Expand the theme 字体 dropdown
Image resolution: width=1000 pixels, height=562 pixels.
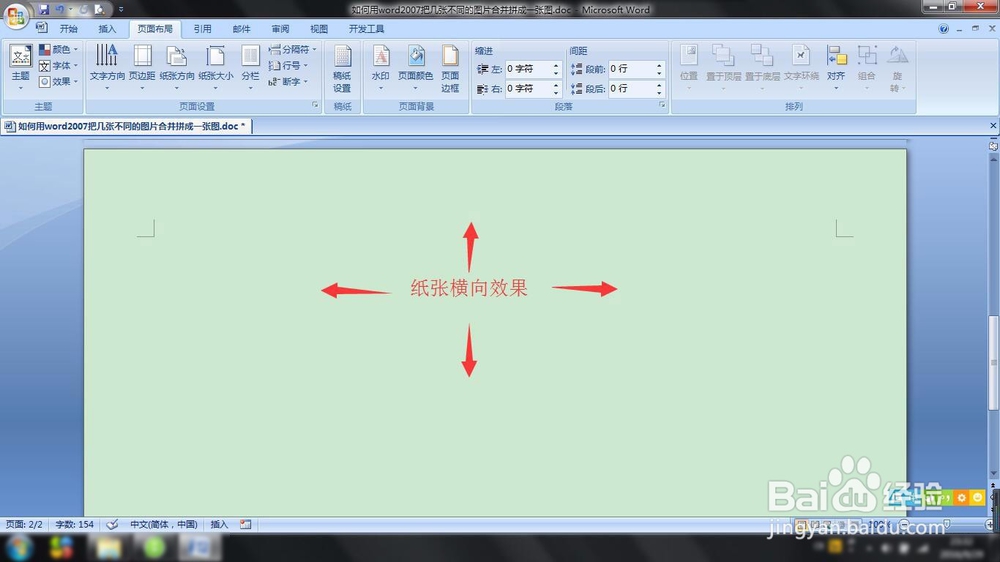pos(58,66)
